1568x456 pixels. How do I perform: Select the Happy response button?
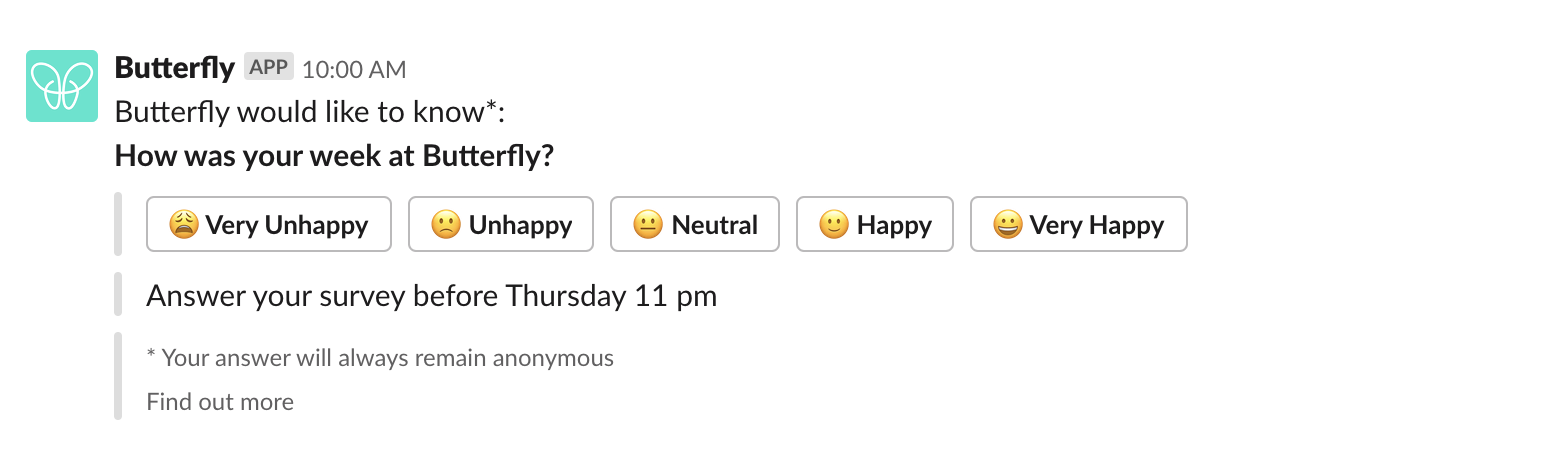click(875, 224)
